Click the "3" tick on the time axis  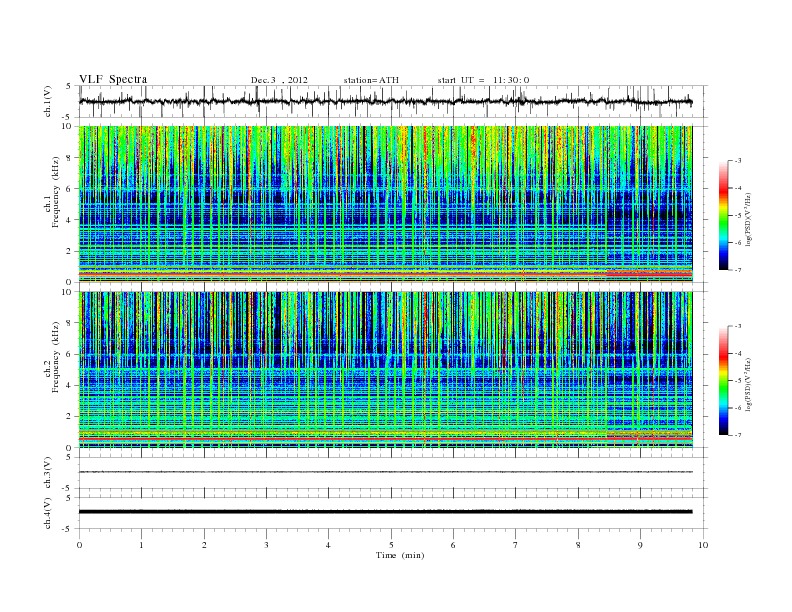(x=266, y=545)
